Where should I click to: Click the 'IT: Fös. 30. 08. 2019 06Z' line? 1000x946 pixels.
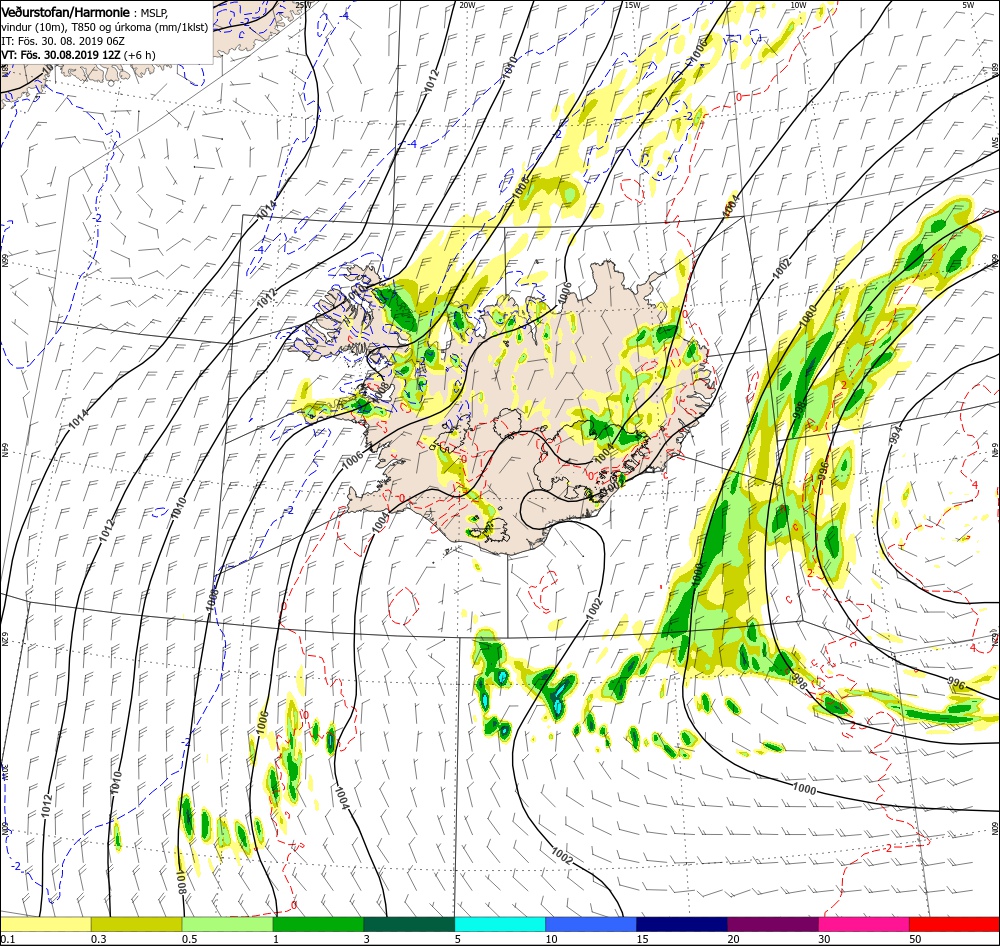(62, 41)
